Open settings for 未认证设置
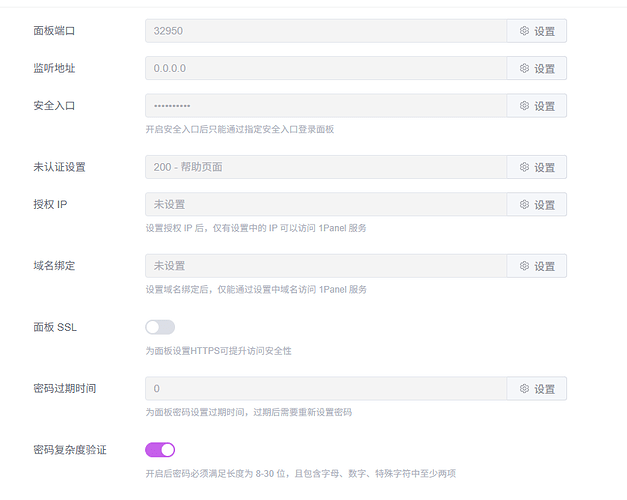This screenshot has height=500, width=627. (x=537, y=167)
